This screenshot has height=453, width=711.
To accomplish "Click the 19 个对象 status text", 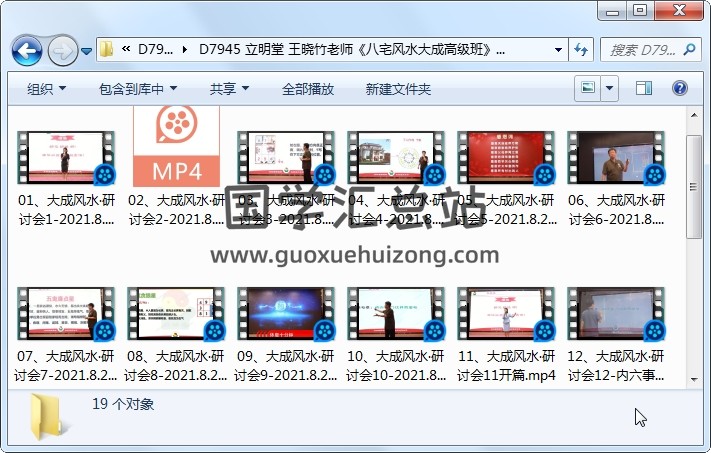I will coord(123,404).
